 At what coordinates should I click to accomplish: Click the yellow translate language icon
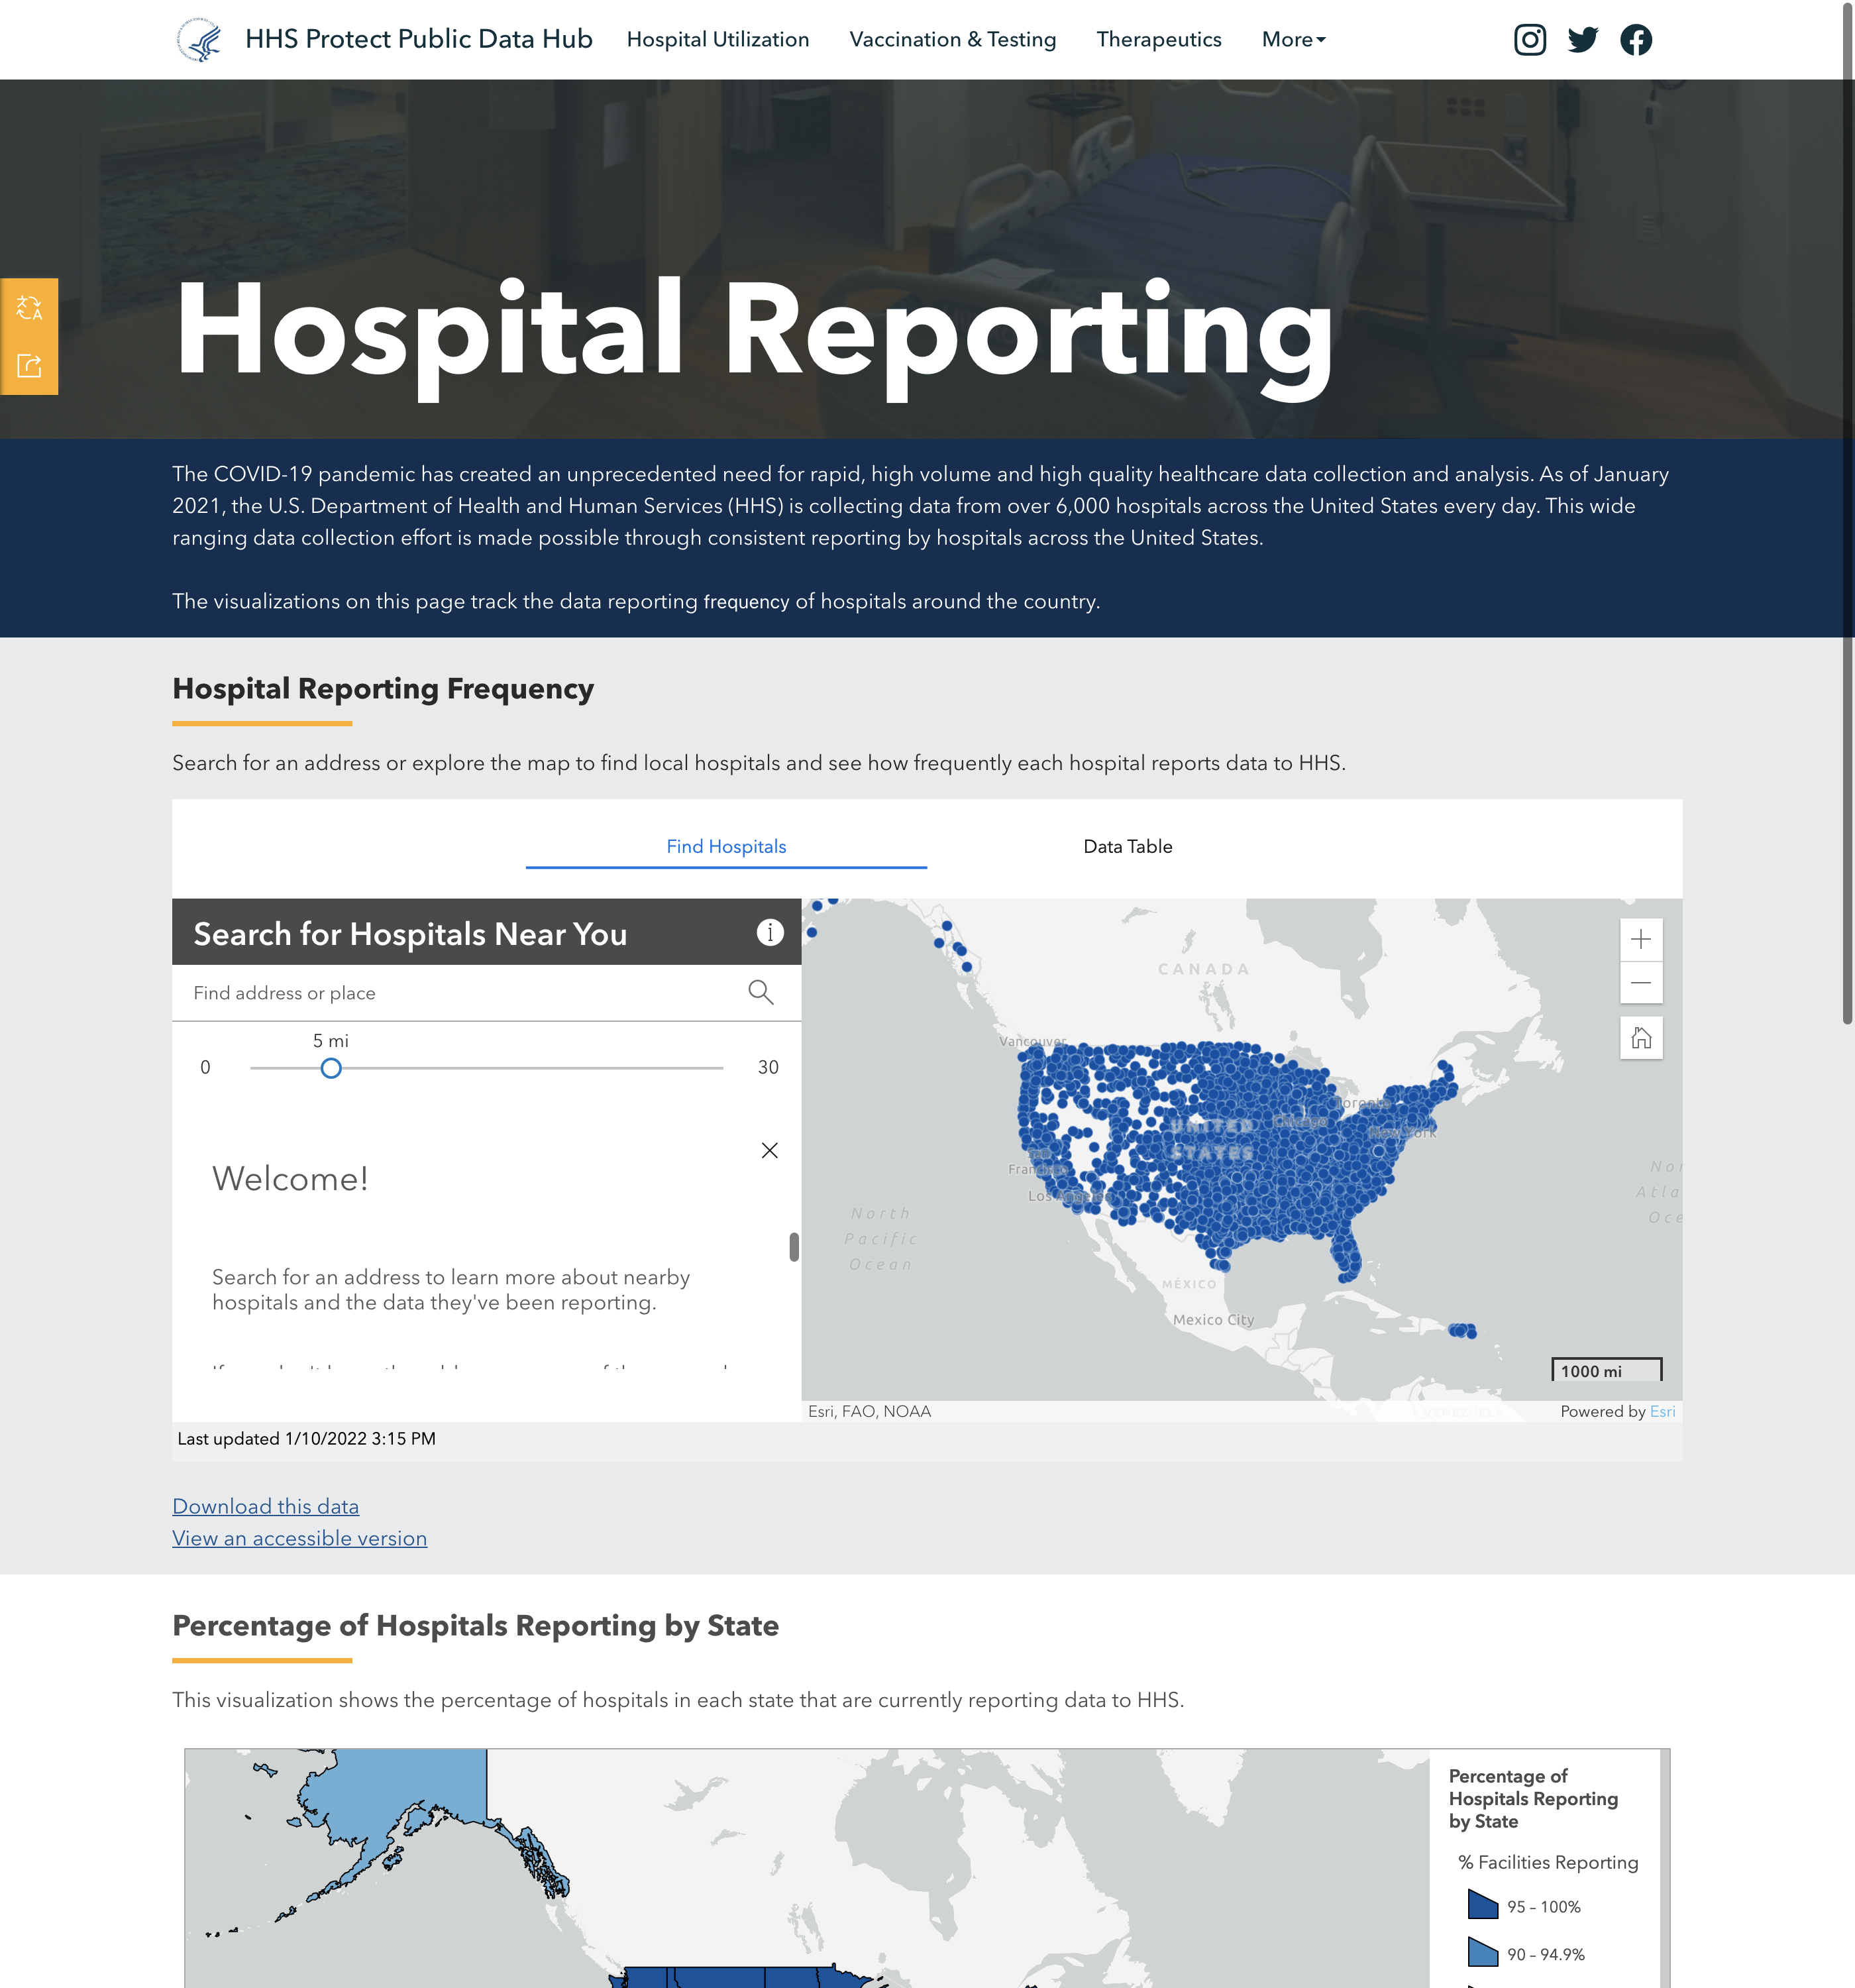29,307
